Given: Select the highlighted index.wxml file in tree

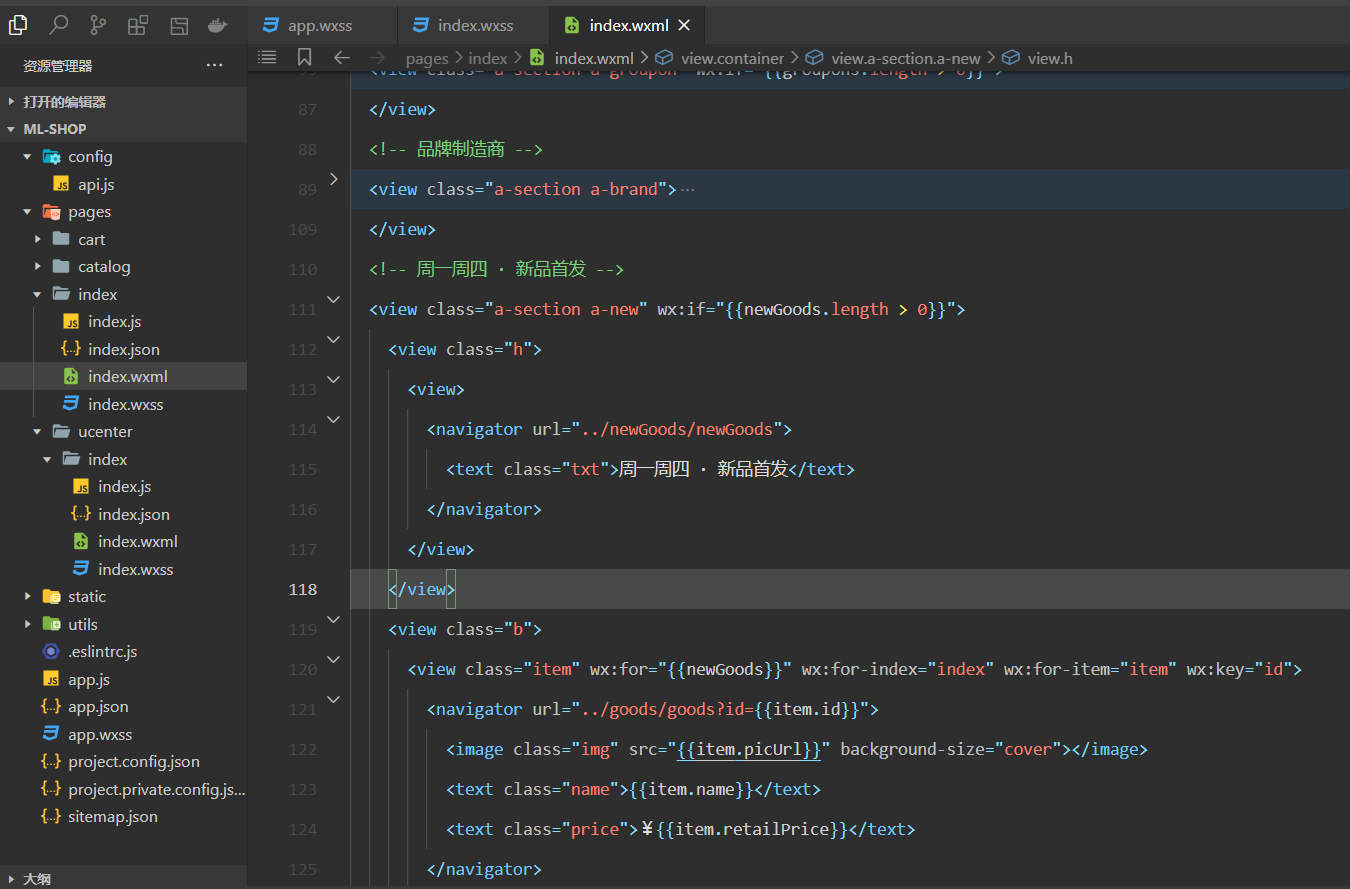Looking at the screenshot, I should coord(123,377).
